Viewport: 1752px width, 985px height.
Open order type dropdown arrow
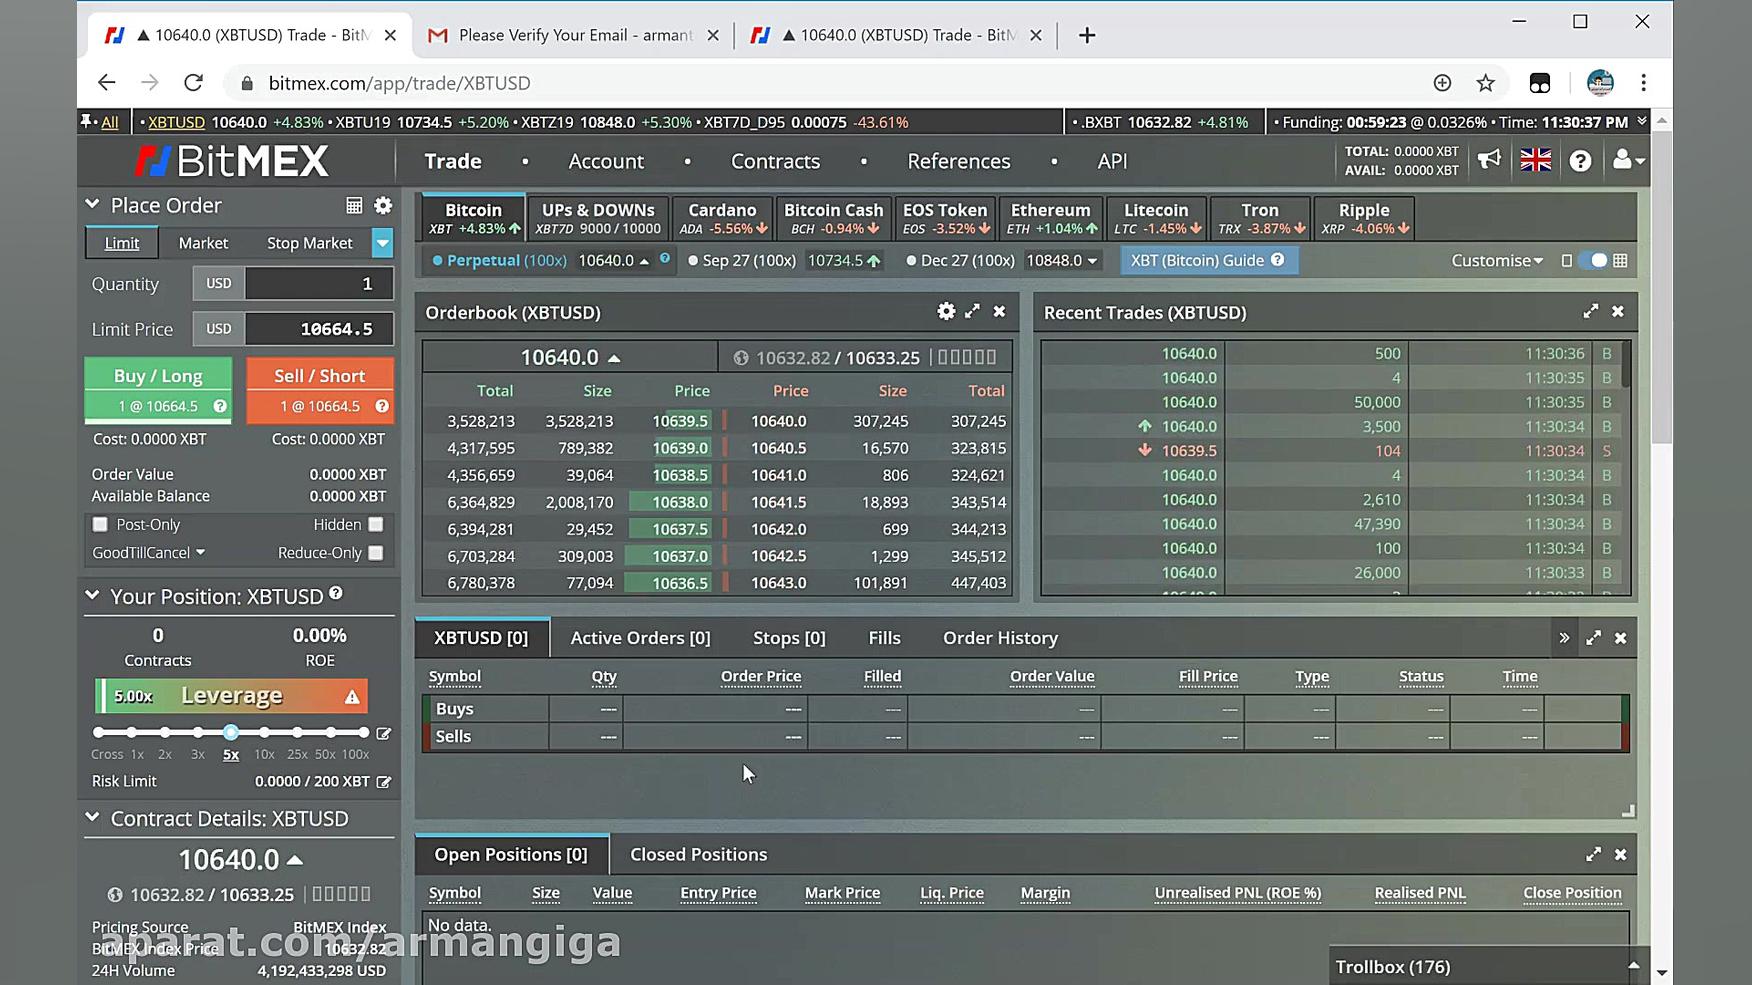coord(382,243)
